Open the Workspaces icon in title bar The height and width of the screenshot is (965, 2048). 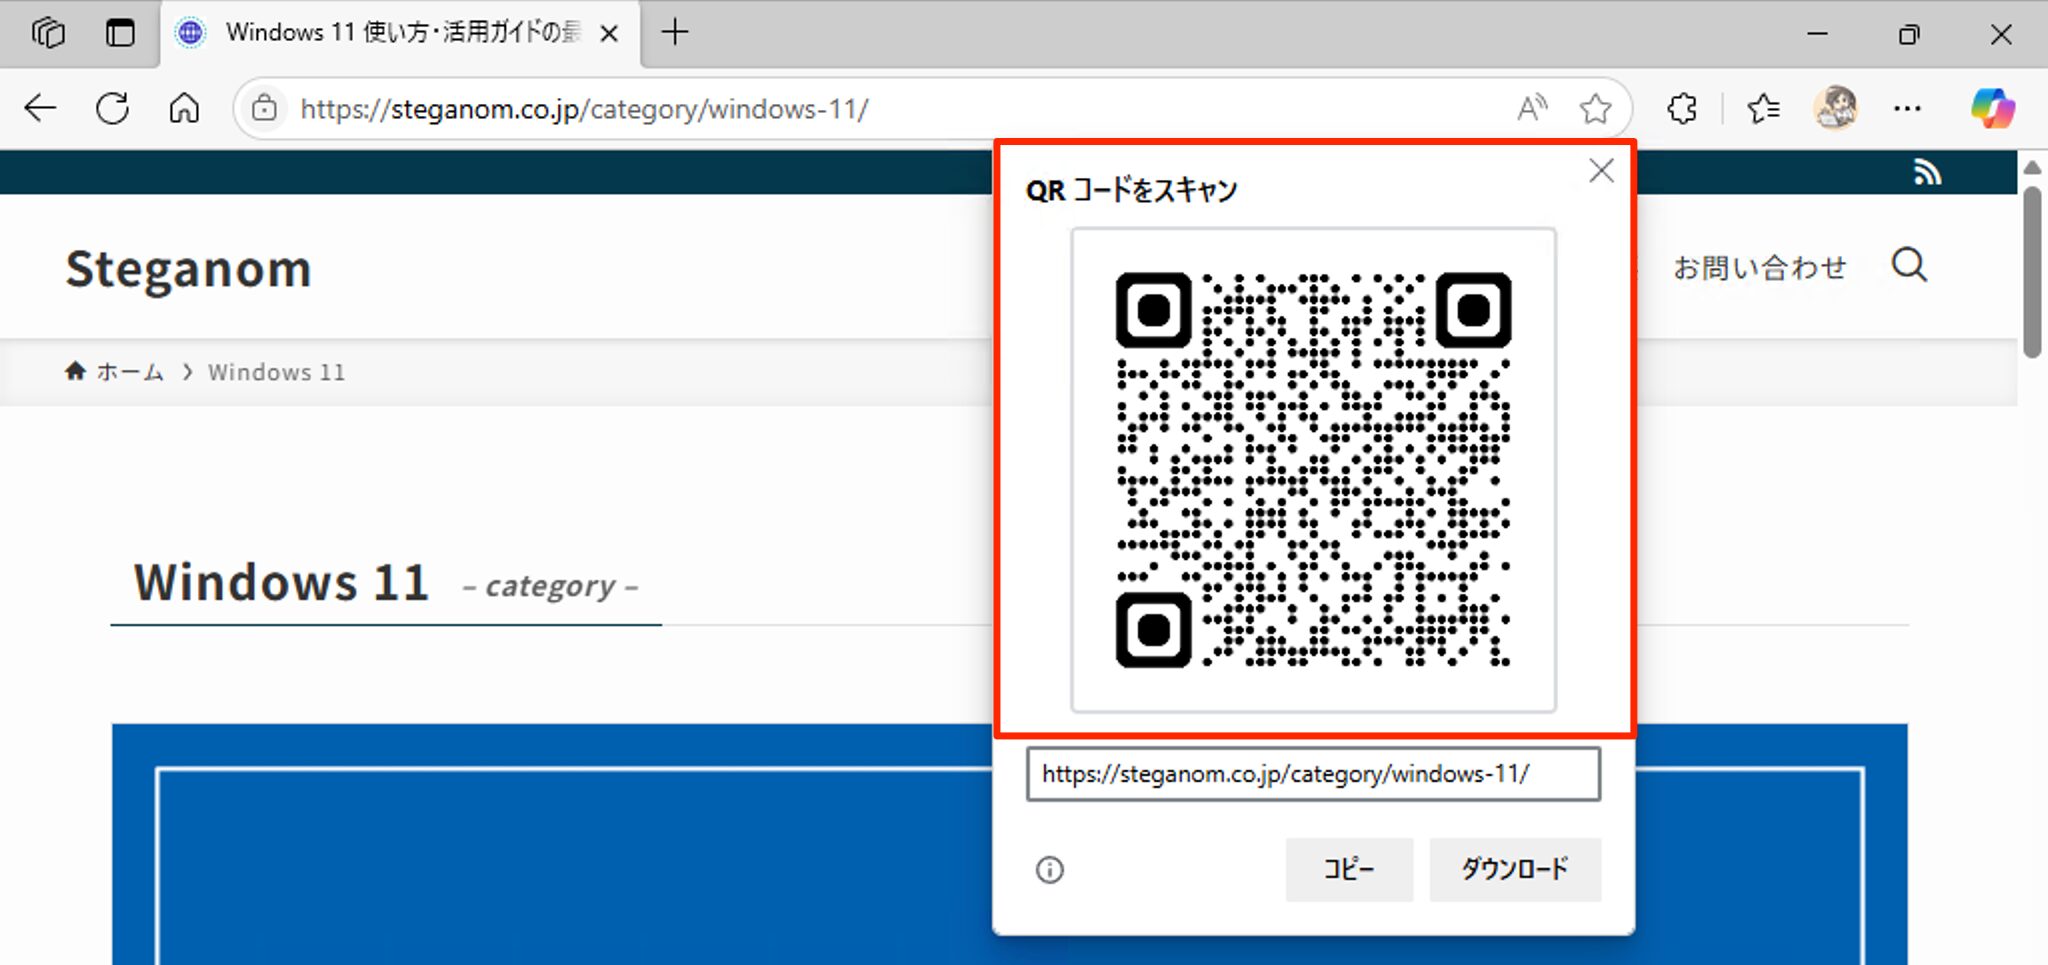[48, 33]
